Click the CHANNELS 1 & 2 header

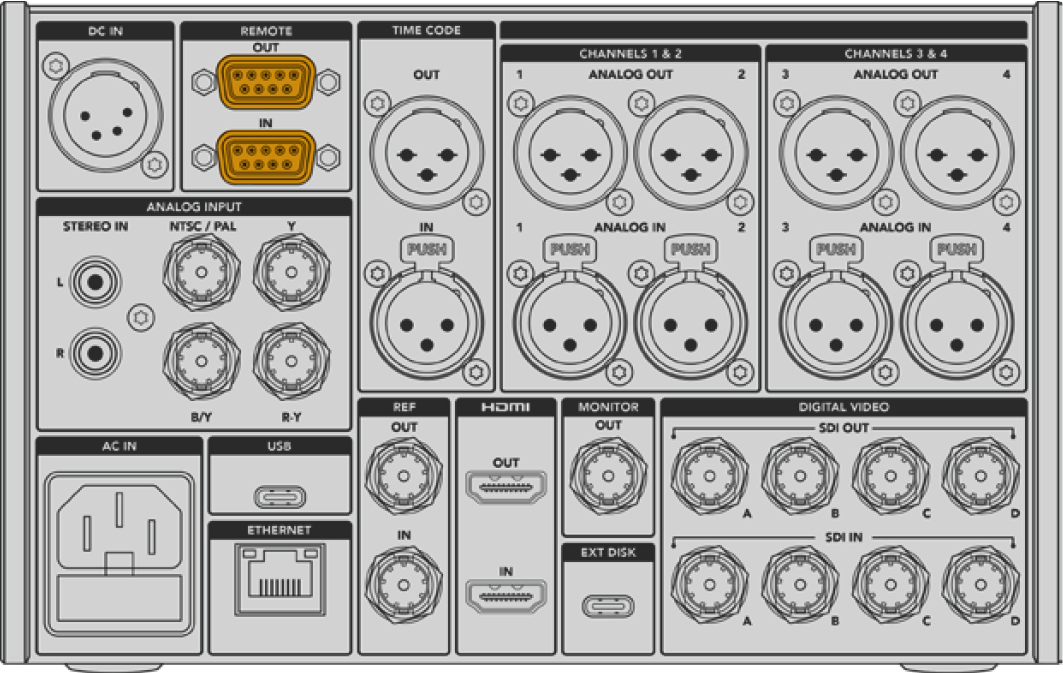click(x=630, y=54)
